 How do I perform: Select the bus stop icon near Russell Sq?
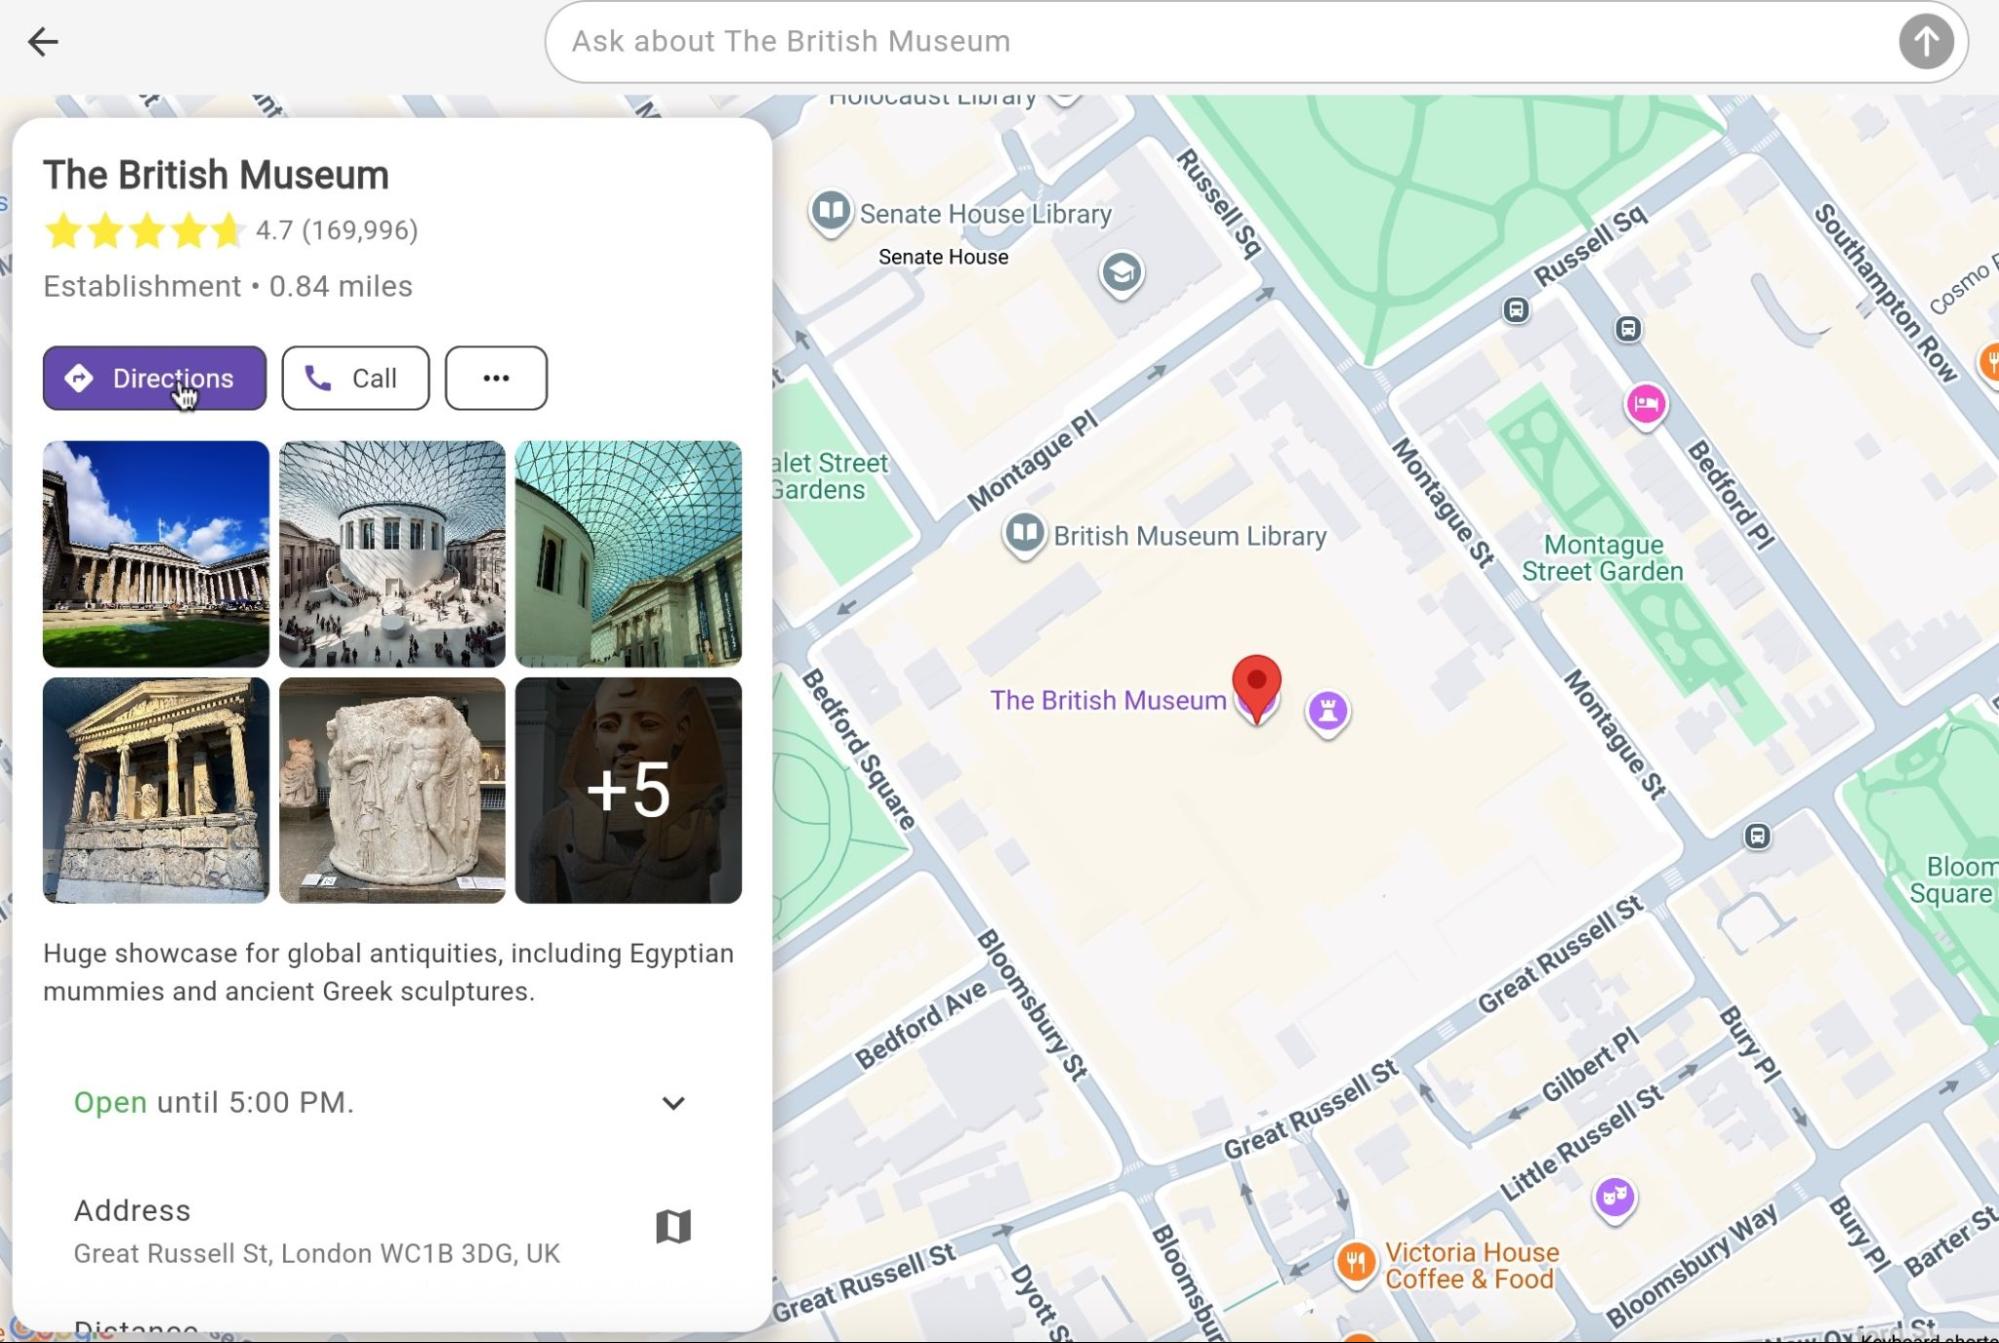[x=1515, y=312]
